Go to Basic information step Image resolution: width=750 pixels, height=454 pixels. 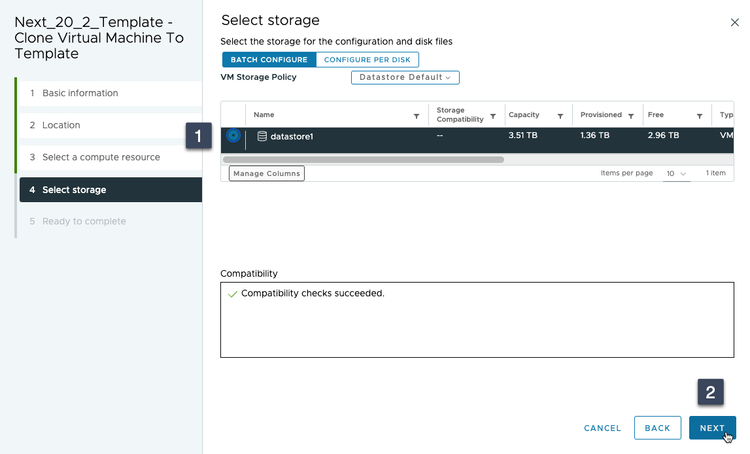pyautogui.click(x=80, y=93)
